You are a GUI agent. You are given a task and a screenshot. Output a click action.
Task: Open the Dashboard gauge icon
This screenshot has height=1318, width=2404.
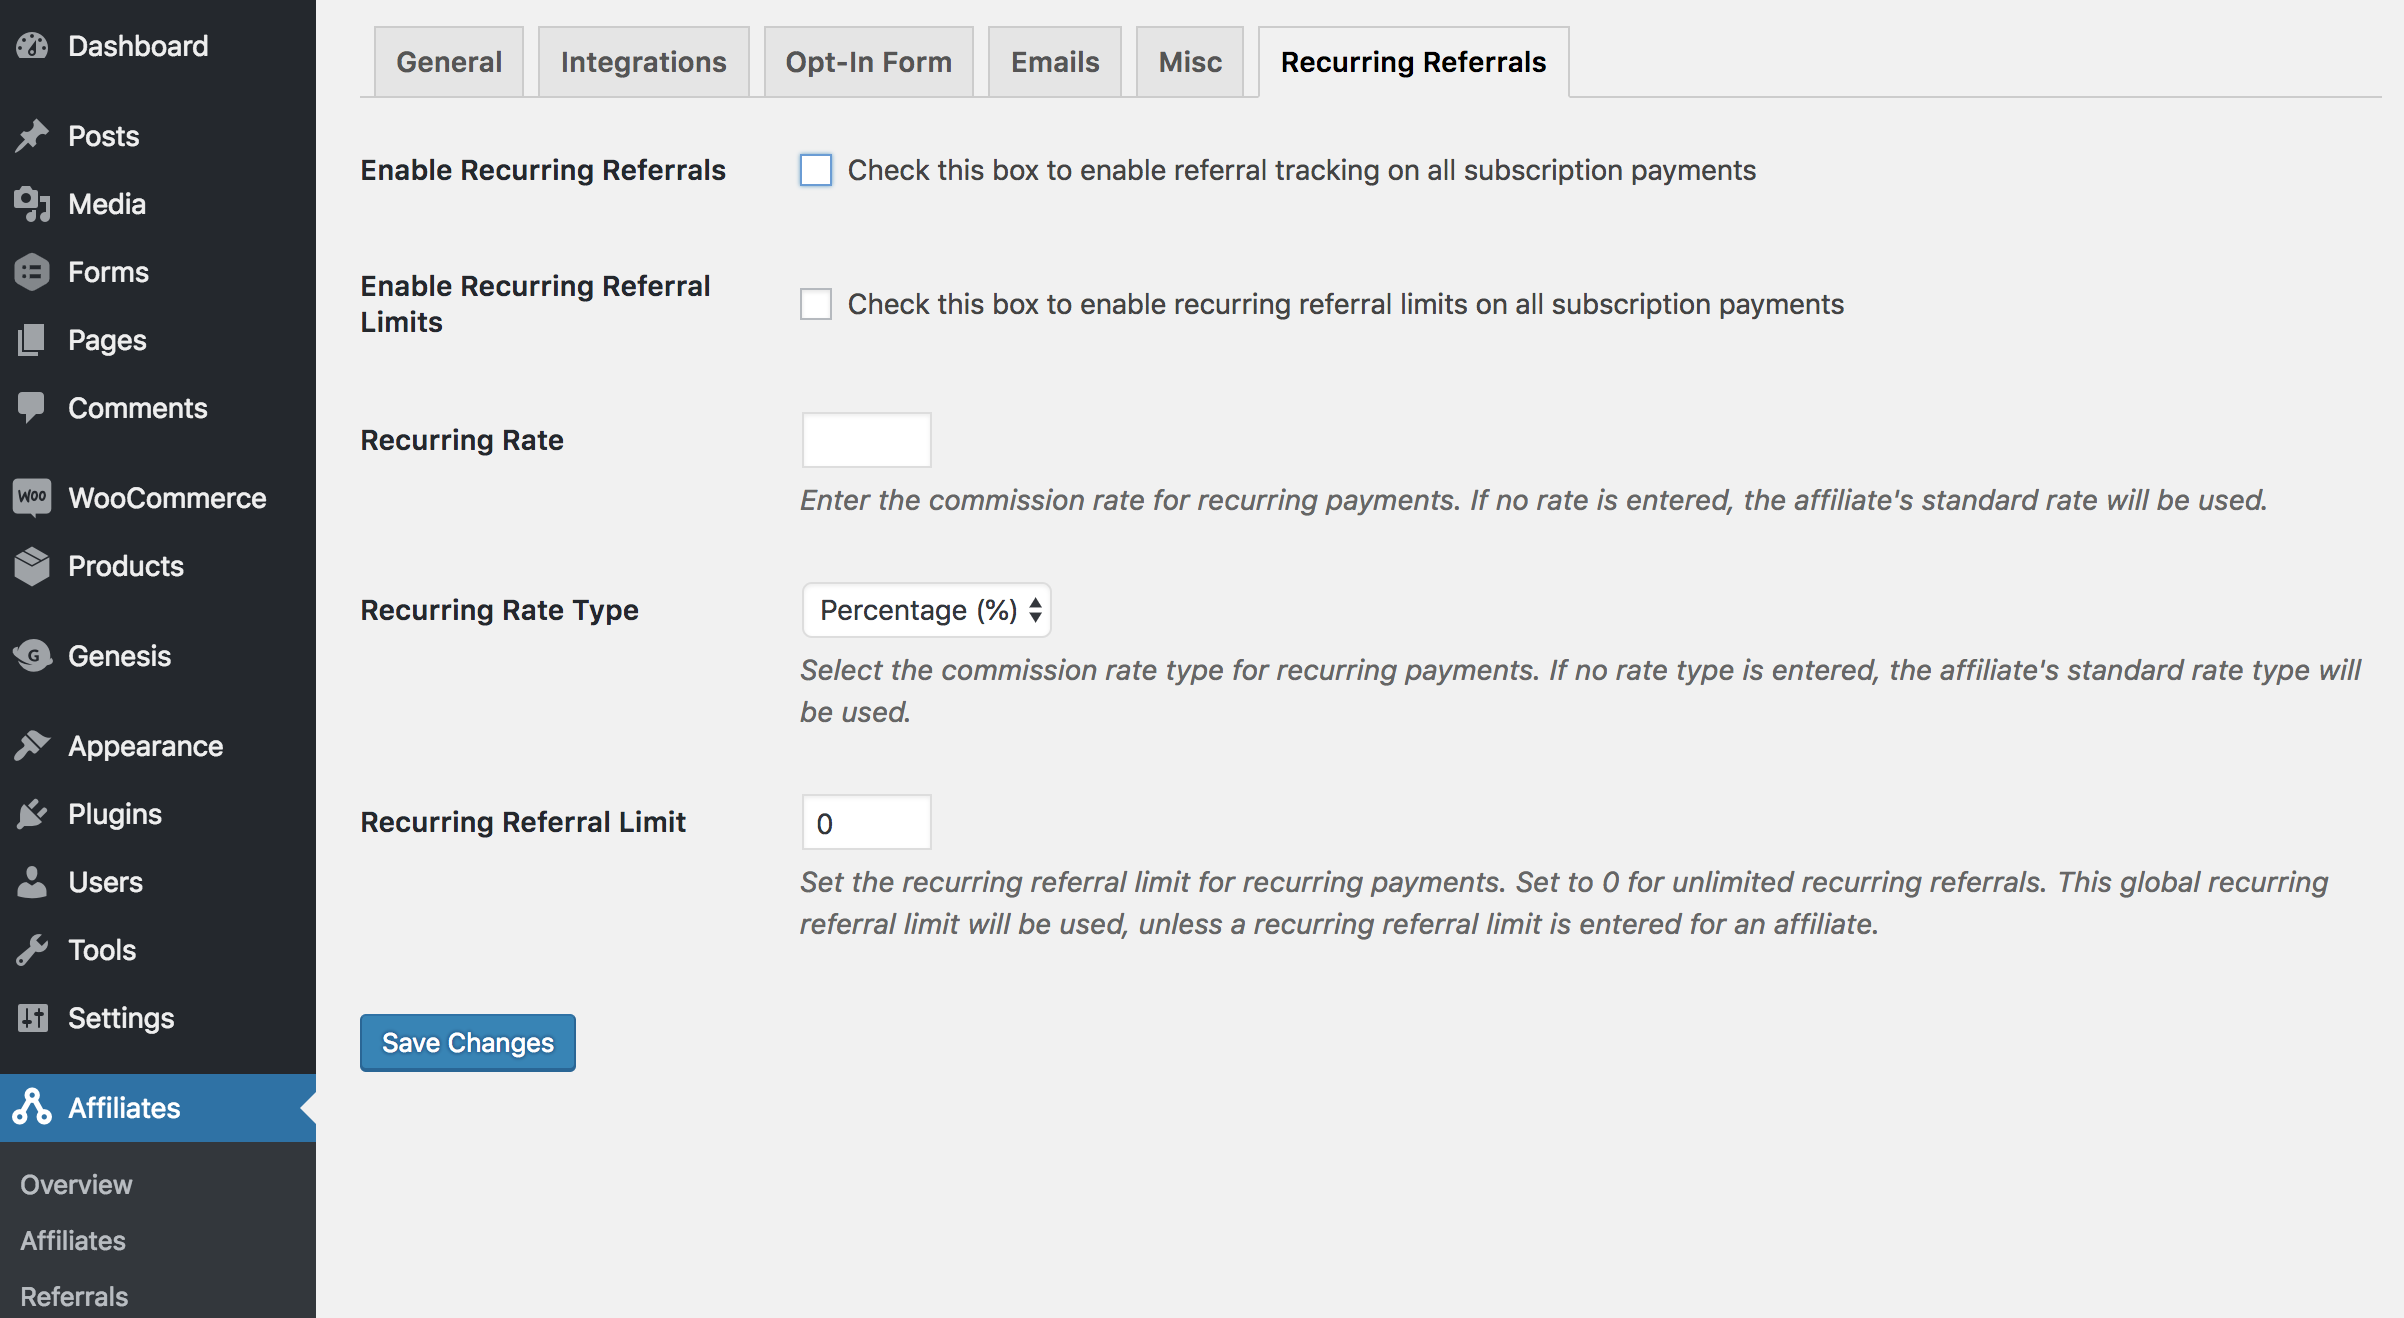pos(32,46)
